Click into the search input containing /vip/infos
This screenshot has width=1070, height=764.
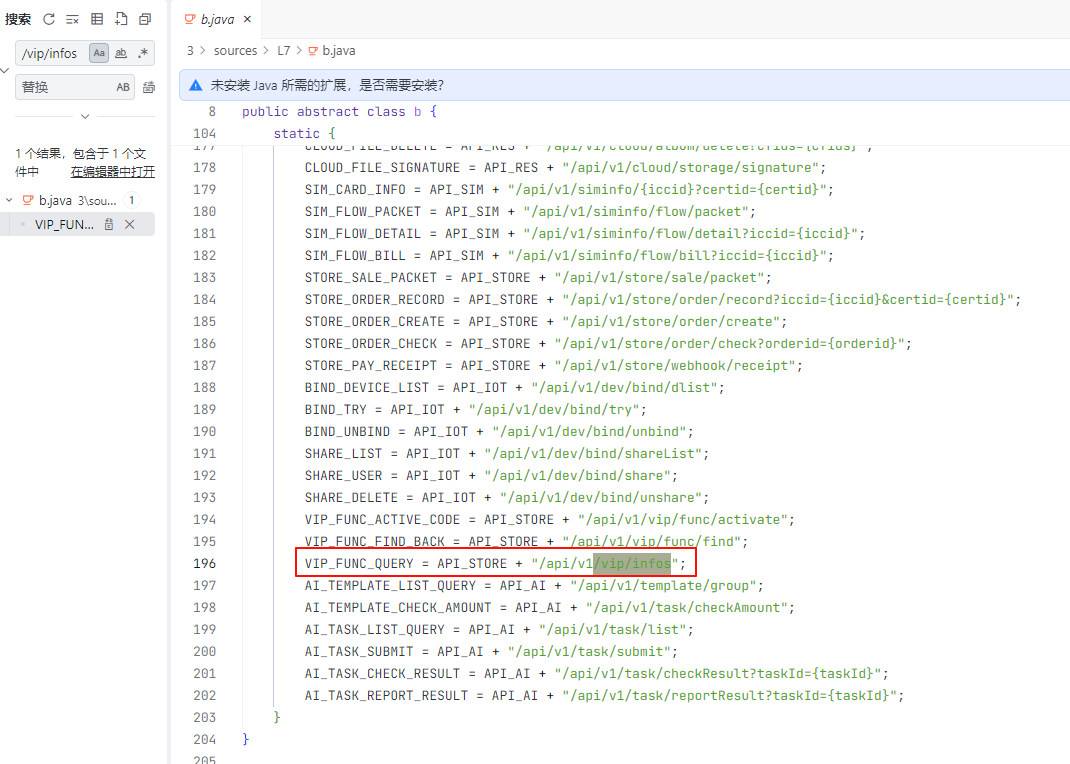tap(52, 53)
